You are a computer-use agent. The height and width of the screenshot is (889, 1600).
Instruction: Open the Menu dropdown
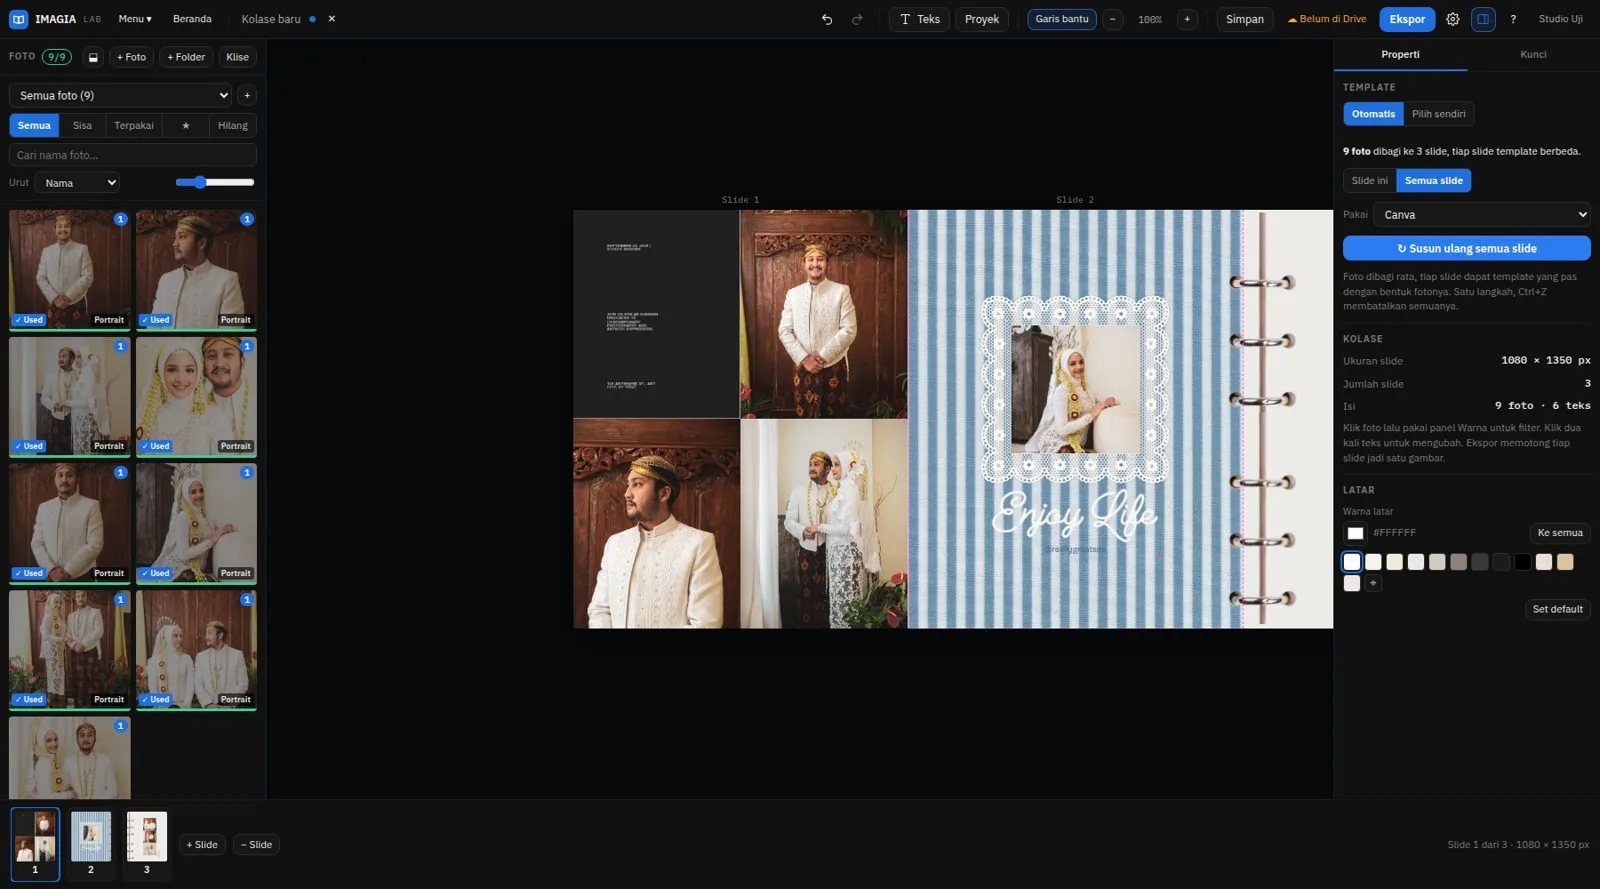coord(135,19)
